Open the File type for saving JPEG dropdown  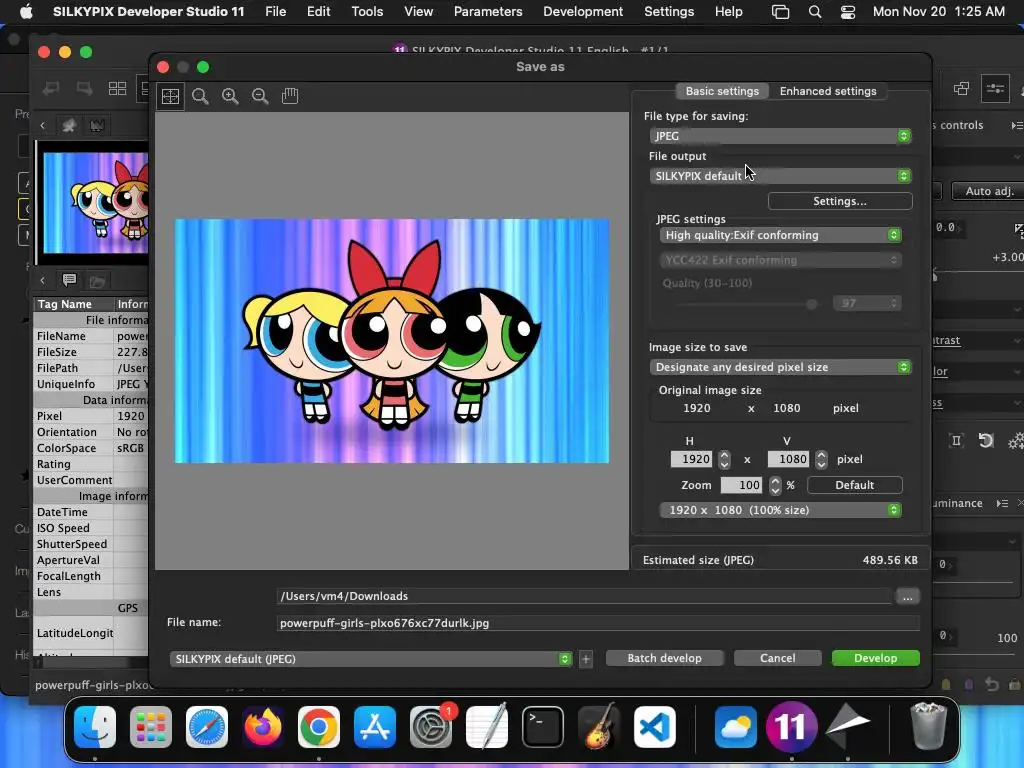tap(780, 136)
